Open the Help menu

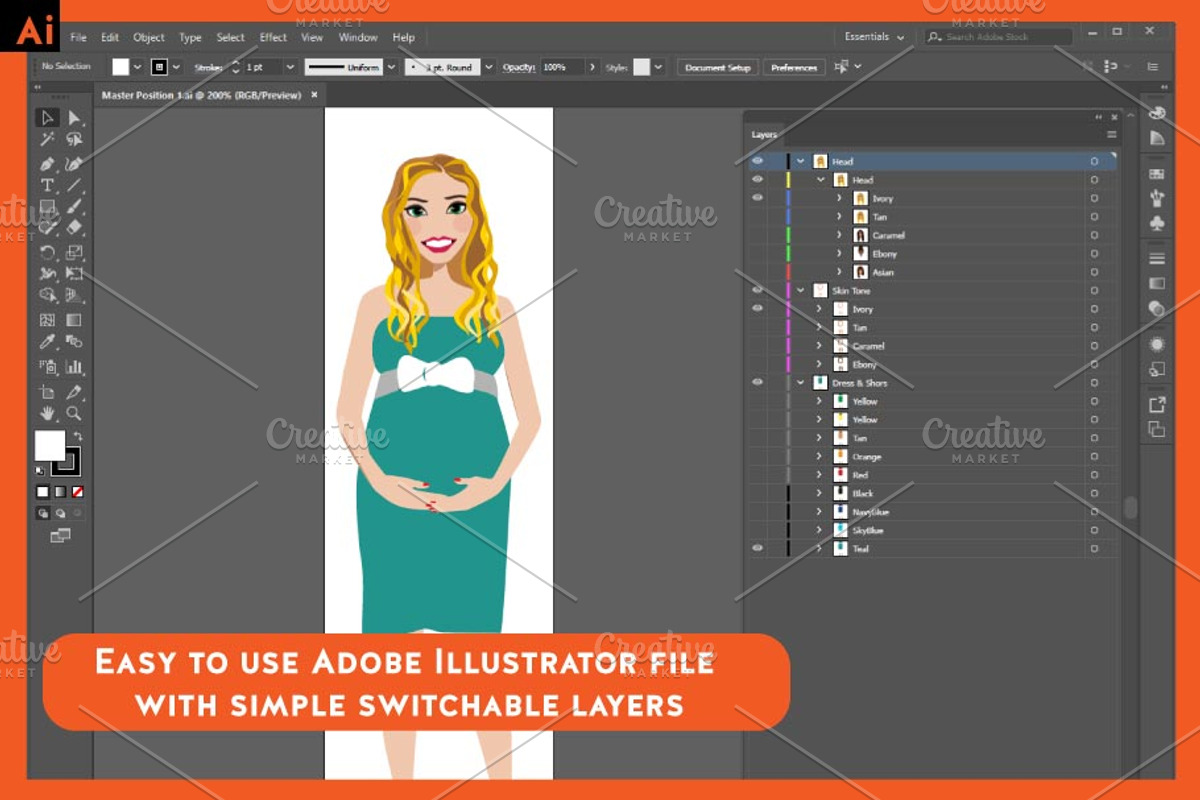click(403, 38)
